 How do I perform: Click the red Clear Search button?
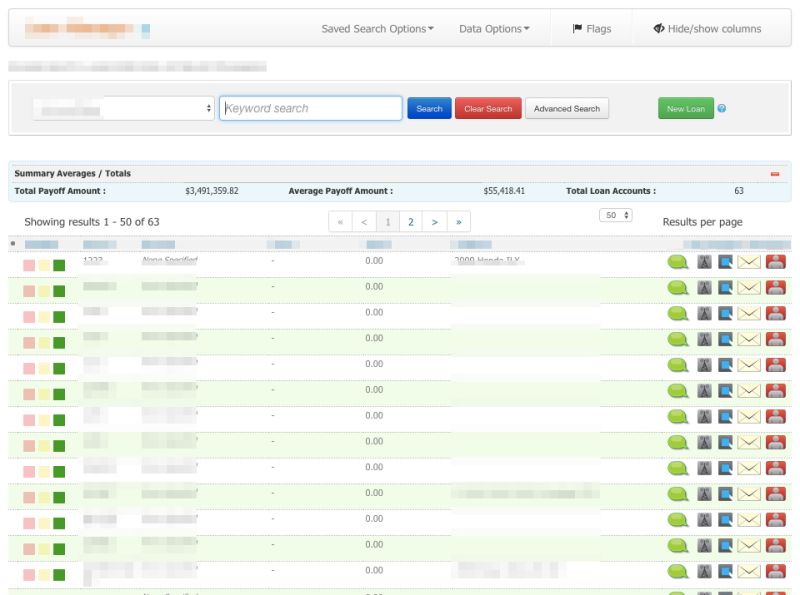(488, 108)
